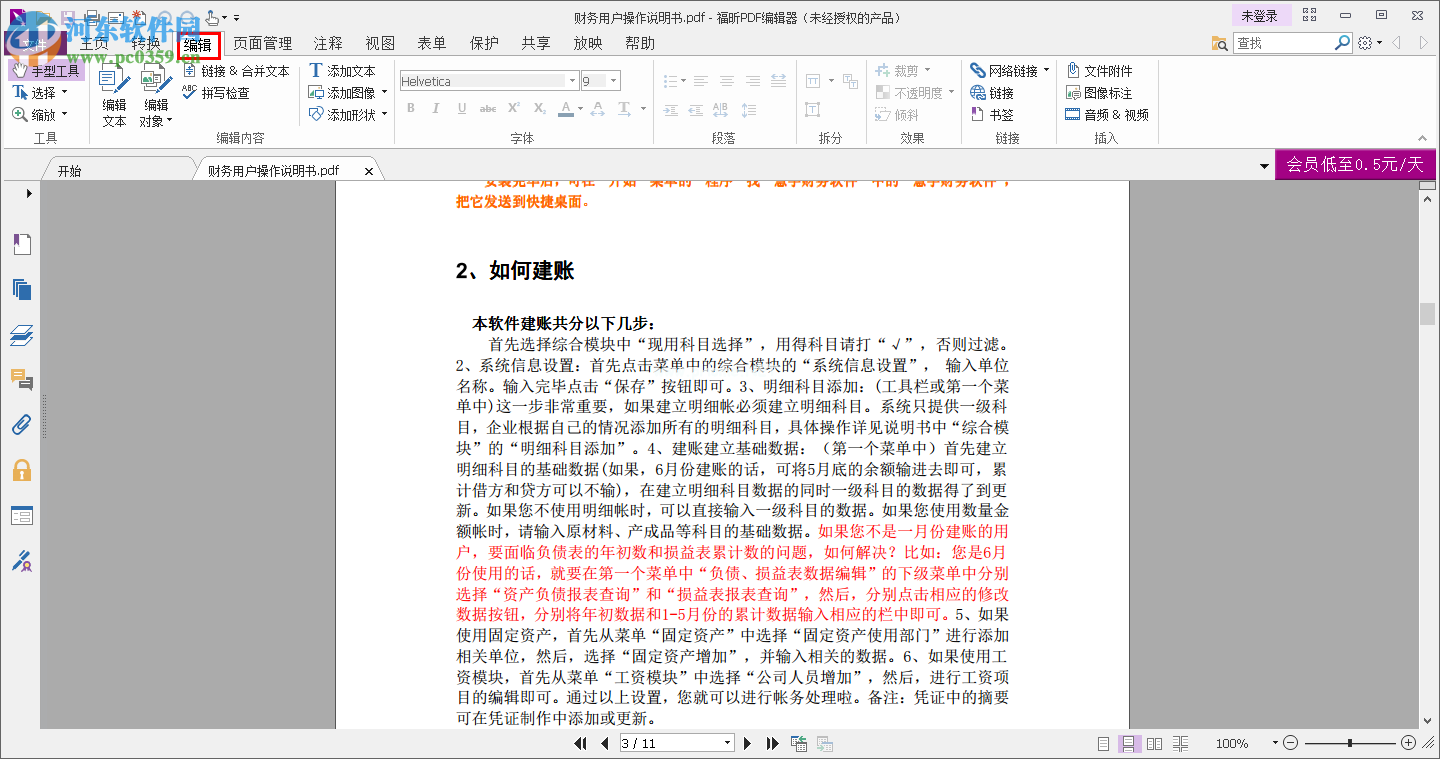The height and width of the screenshot is (759, 1440).
Task: Open the Comment (注释) ribbon tab
Action: click(328, 43)
